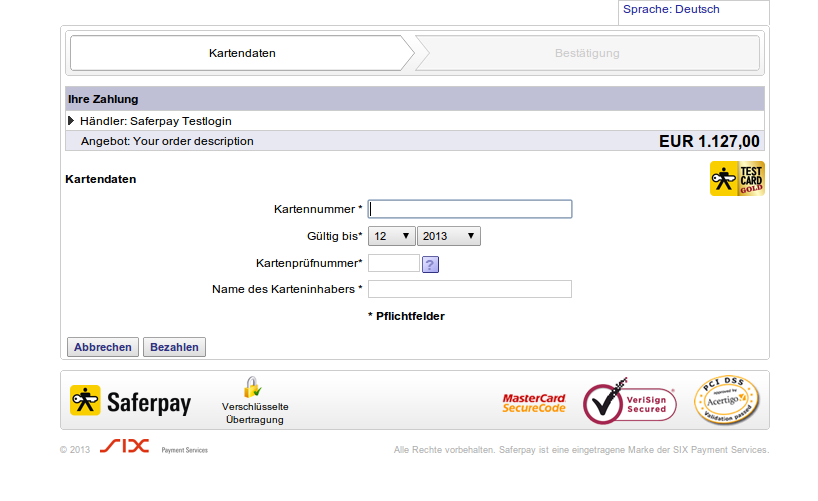Image resolution: width=818 pixels, height=501 pixels.
Task: Open the expiry year 2013 dropdown
Action: (x=449, y=236)
